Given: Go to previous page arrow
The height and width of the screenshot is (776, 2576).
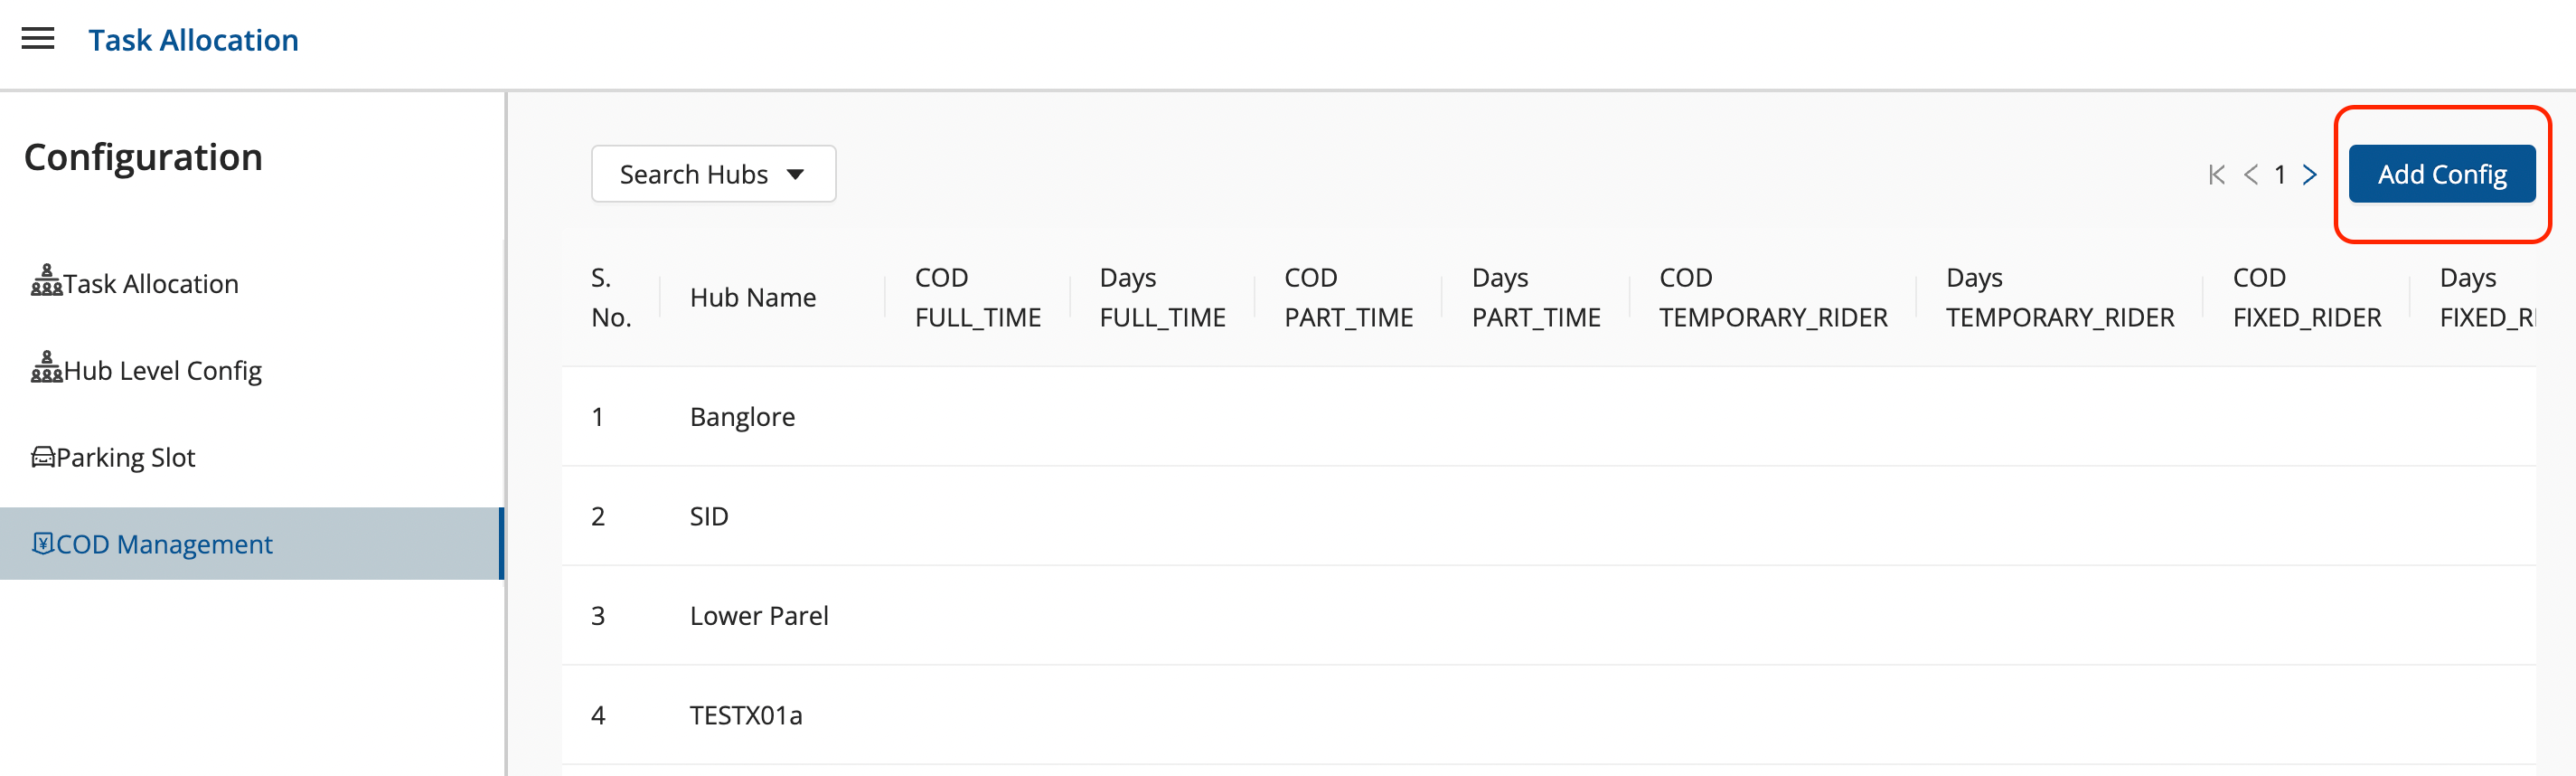Looking at the screenshot, I should point(2250,175).
